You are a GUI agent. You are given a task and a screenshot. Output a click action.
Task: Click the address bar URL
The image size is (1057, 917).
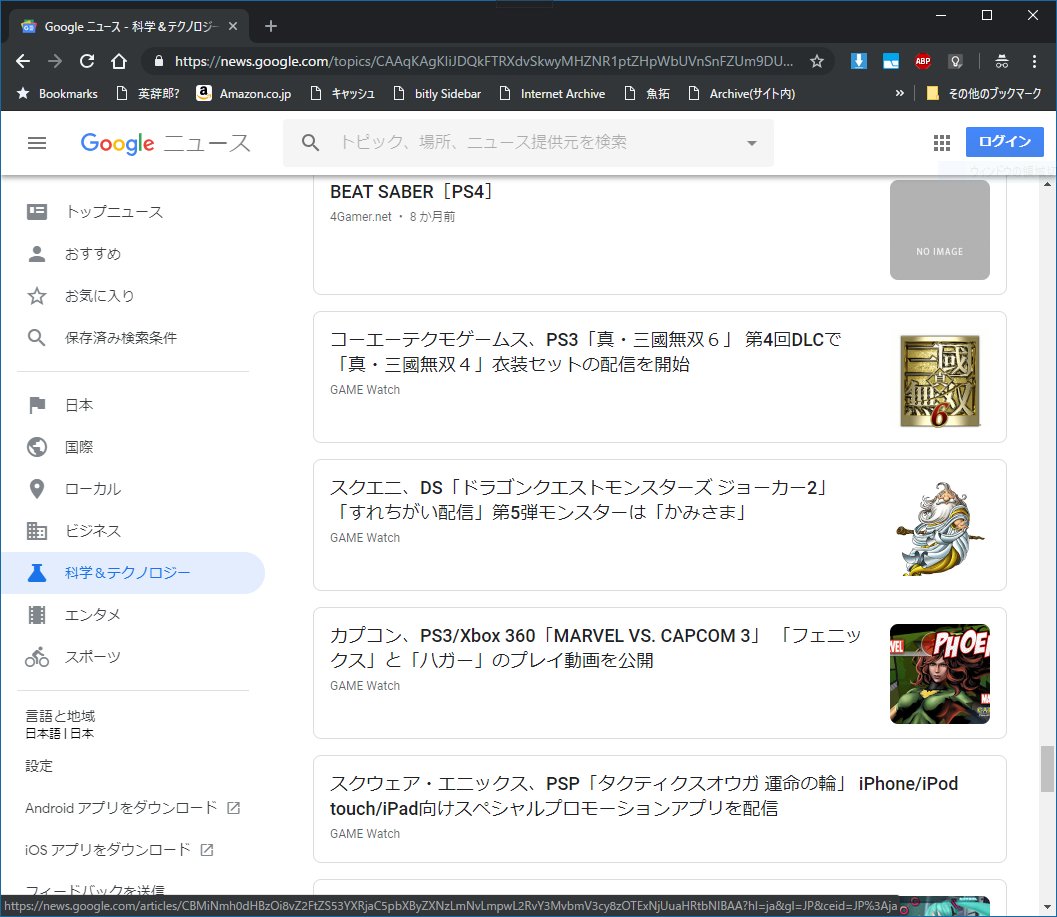pos(483,61)
